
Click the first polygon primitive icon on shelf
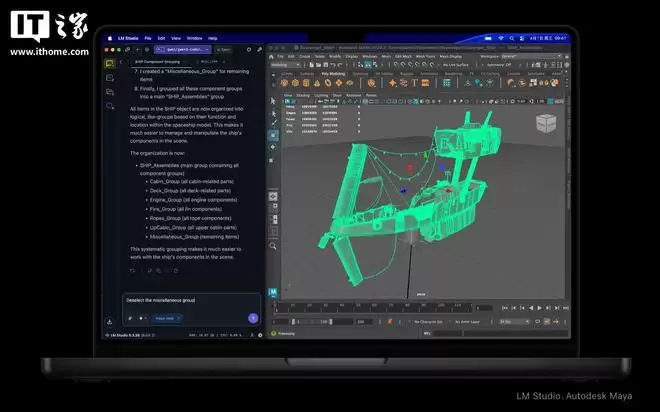click(287, 83)
